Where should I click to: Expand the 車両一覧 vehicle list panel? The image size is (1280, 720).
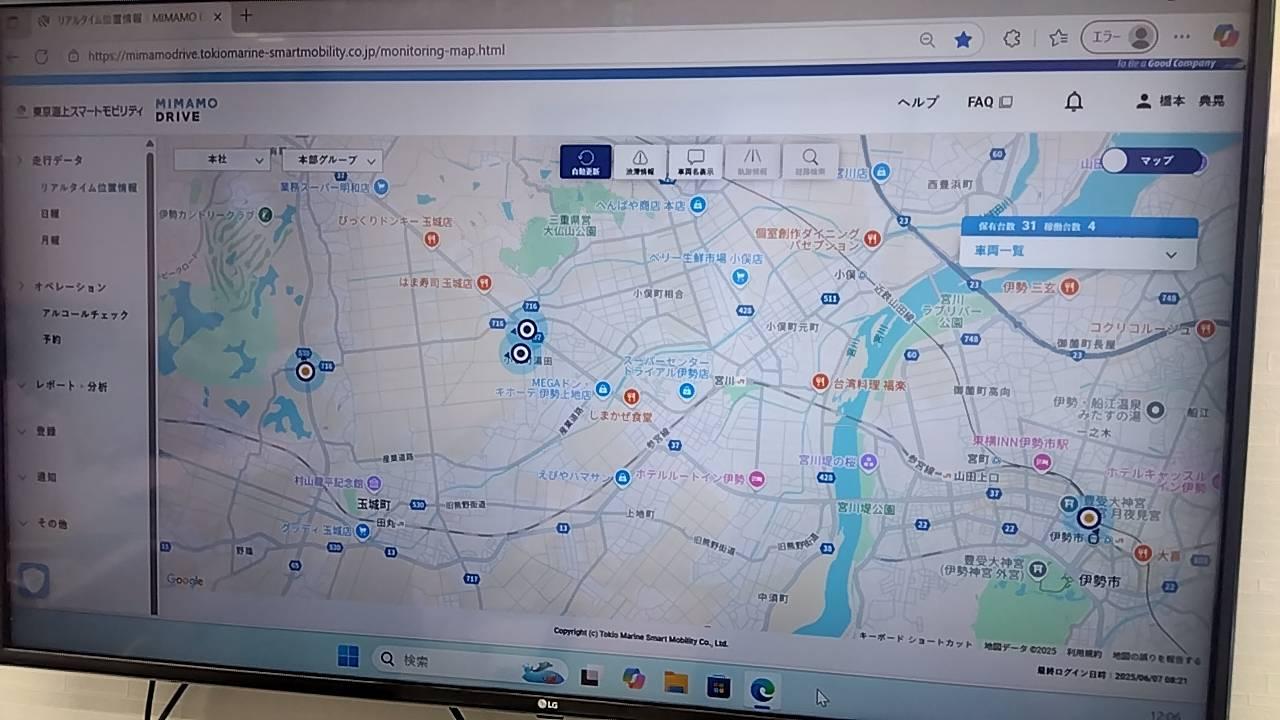pos(1078,252)
